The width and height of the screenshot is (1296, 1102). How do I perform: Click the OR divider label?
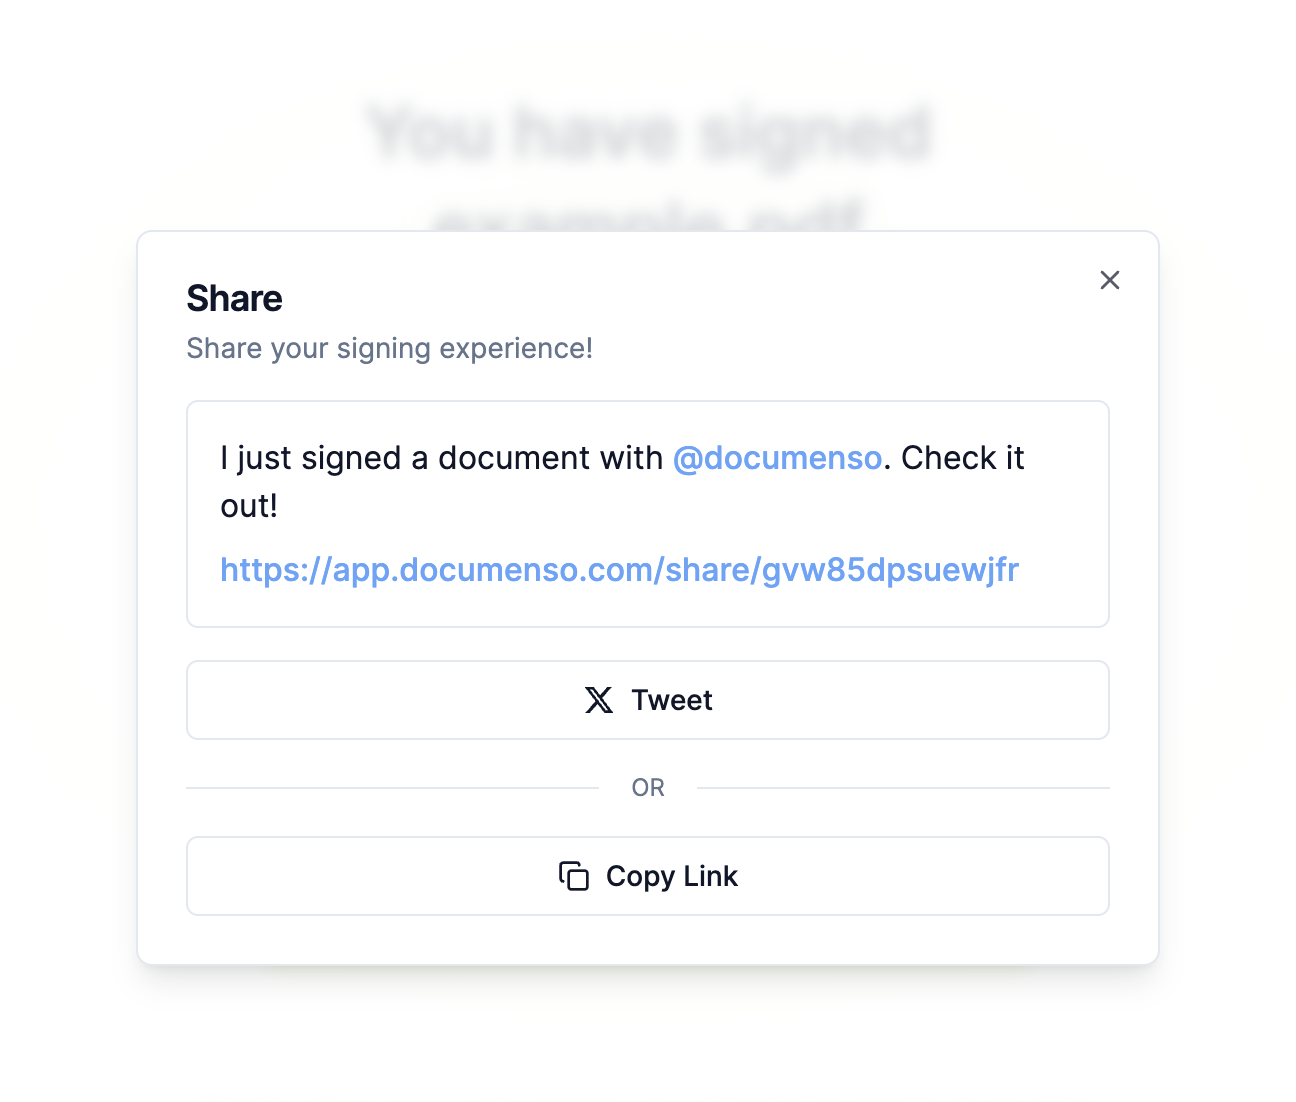click(x=648, y=788)
